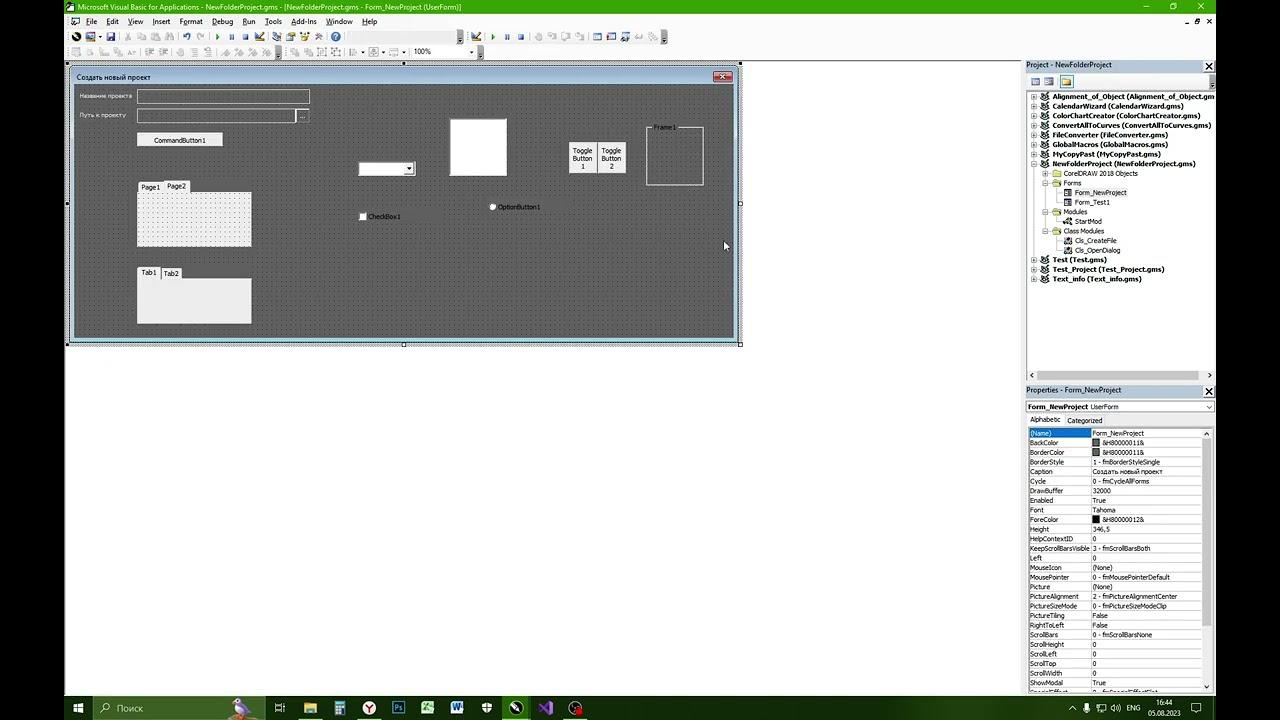Run the macro from the Standard toolbar

pyautogui.click(x=218, y=37)
